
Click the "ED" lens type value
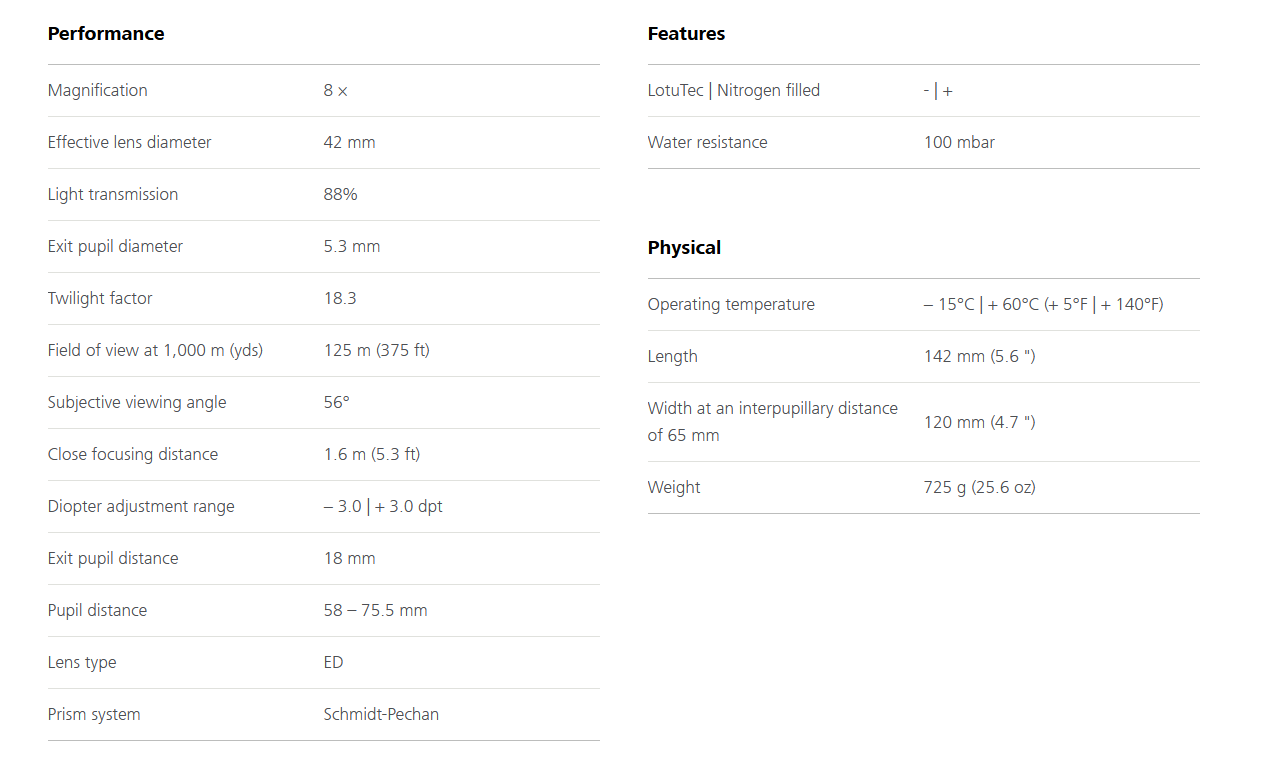[333, 663]
